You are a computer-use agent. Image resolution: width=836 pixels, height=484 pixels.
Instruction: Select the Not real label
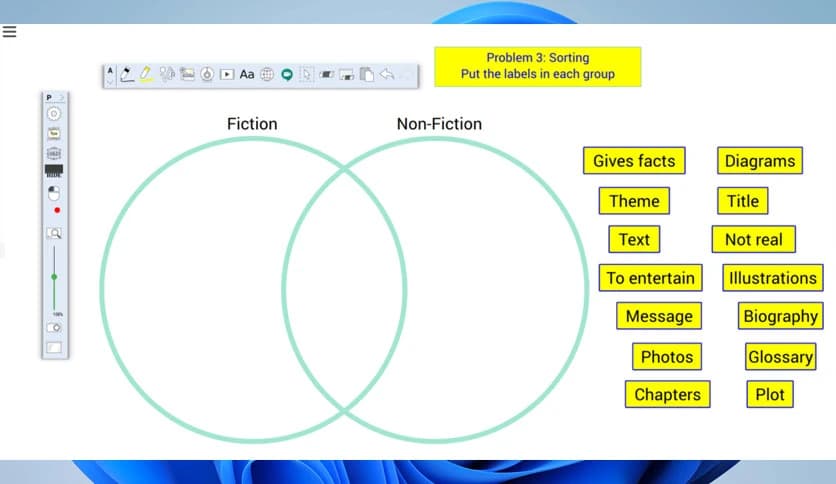(x=753, y=239)
